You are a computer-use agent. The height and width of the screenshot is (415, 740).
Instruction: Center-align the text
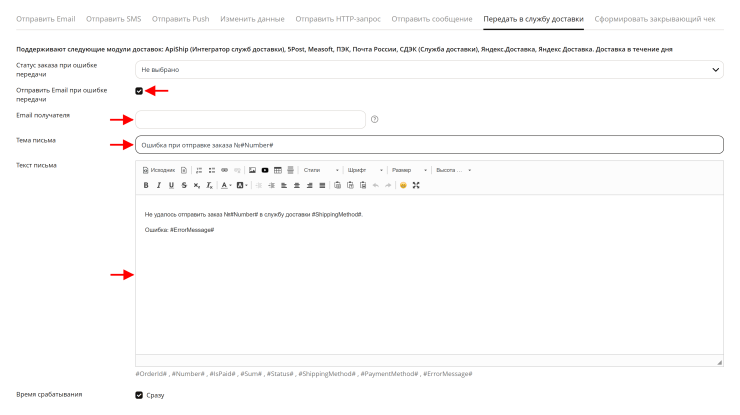tap(297, 185)
